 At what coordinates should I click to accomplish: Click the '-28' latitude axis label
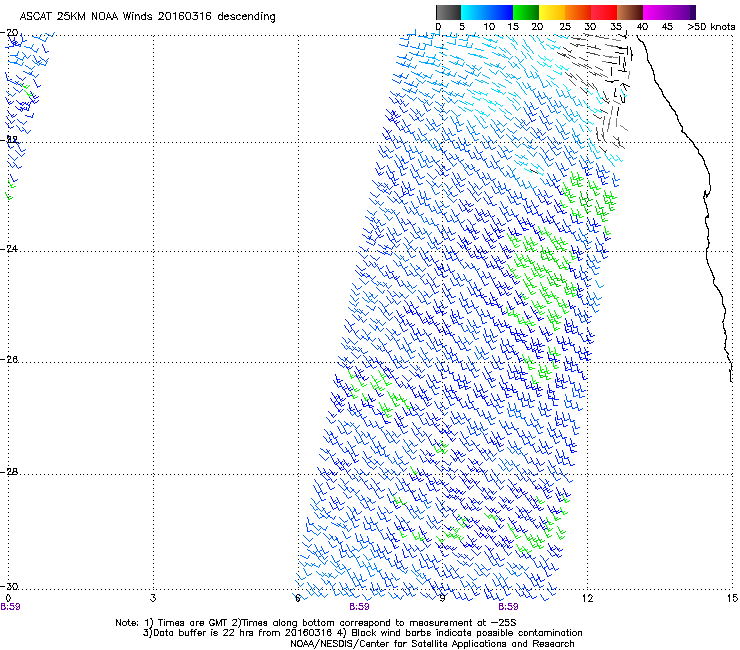[9, 472]
